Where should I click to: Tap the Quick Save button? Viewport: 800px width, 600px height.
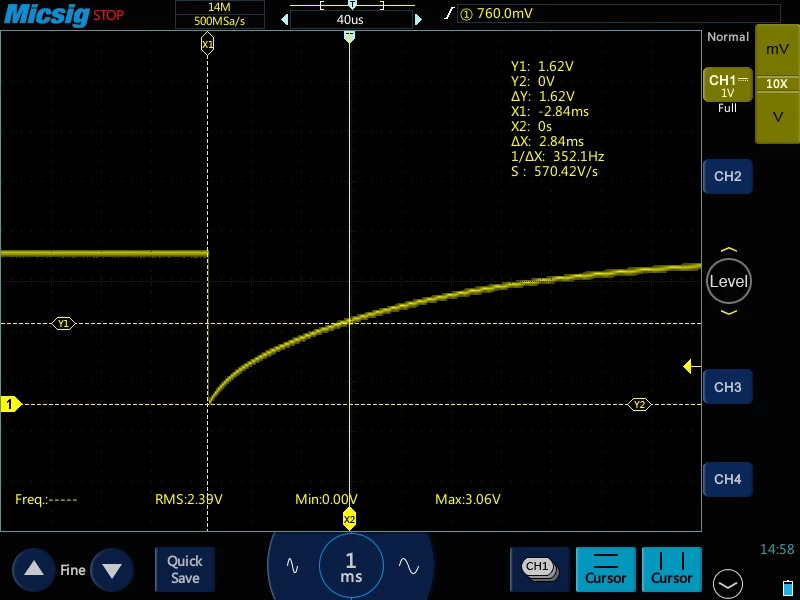coord(185,569)
